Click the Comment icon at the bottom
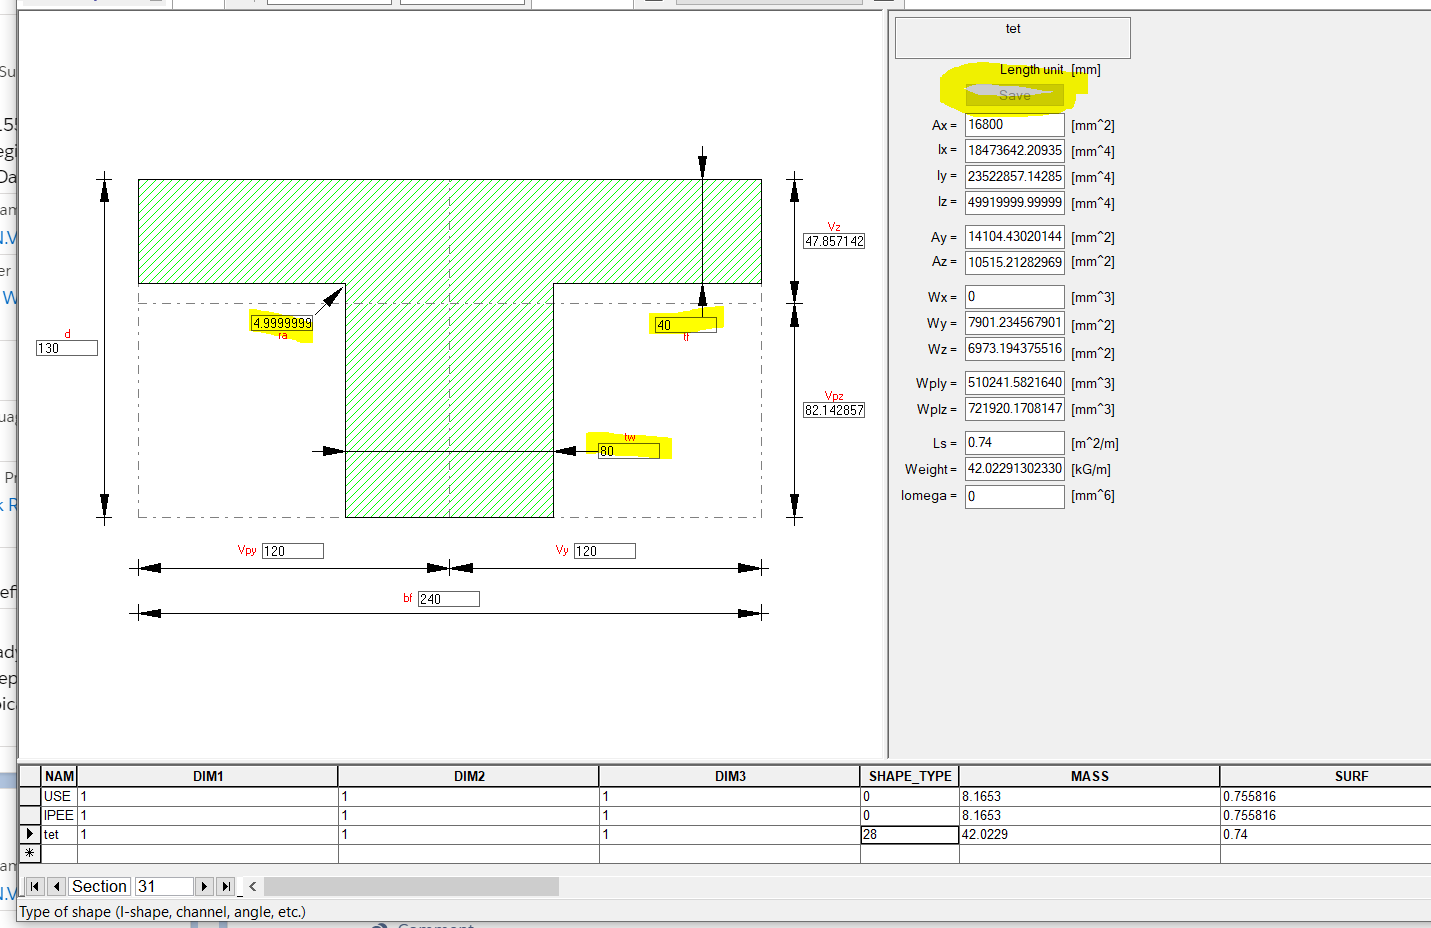The image size is (1431, 928). (381, 925)
